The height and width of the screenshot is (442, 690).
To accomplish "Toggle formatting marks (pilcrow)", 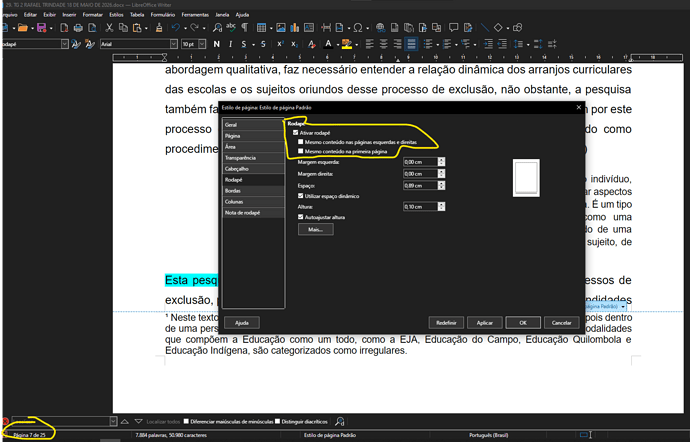I will [x=245, y=28].
